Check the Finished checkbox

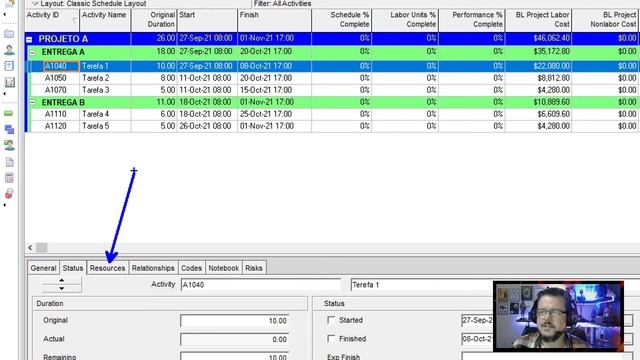coord(331,339)
